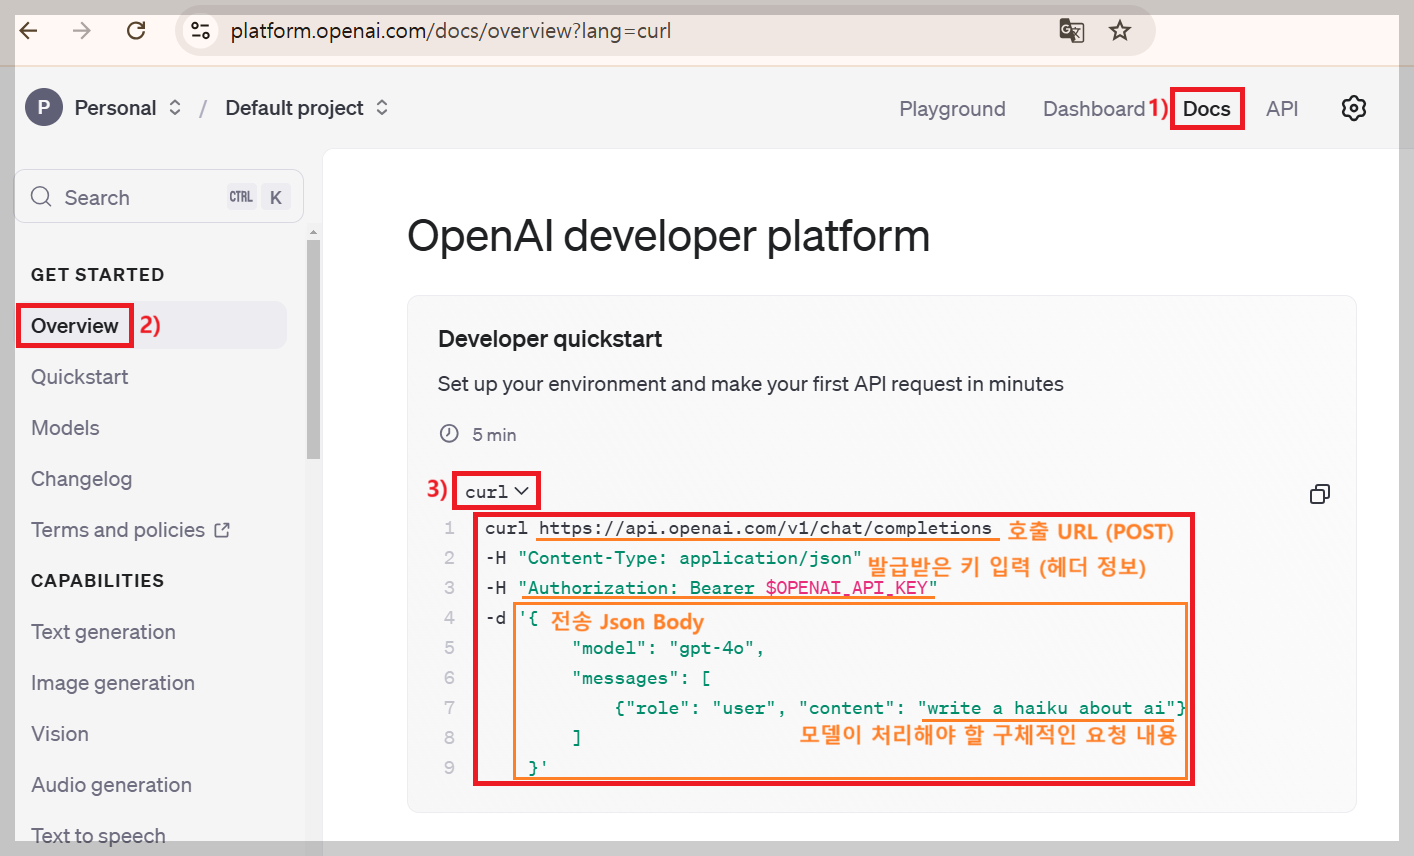Go forward with the browser forward arrow
This screenshot has height=856, width=1414.
82,31
